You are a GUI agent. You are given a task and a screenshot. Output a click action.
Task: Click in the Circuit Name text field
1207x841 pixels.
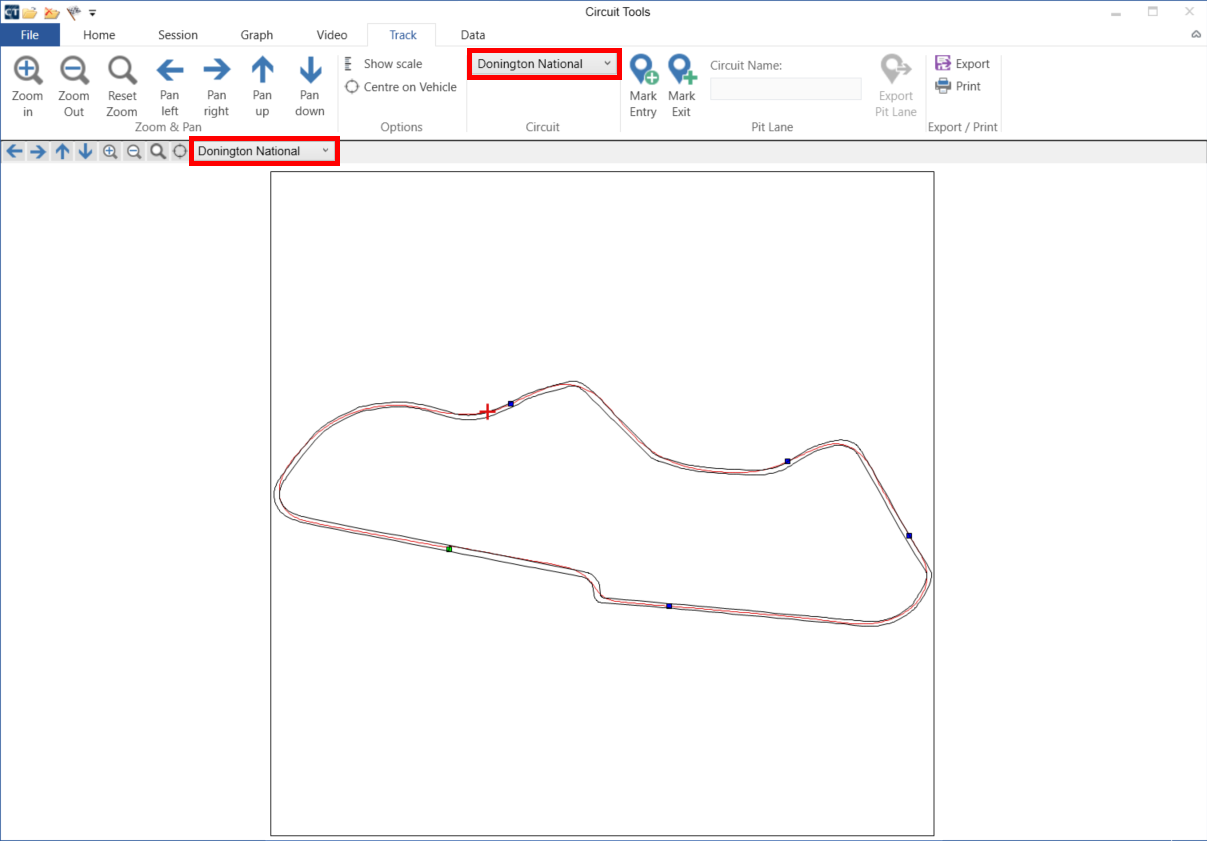pos(785,89)
